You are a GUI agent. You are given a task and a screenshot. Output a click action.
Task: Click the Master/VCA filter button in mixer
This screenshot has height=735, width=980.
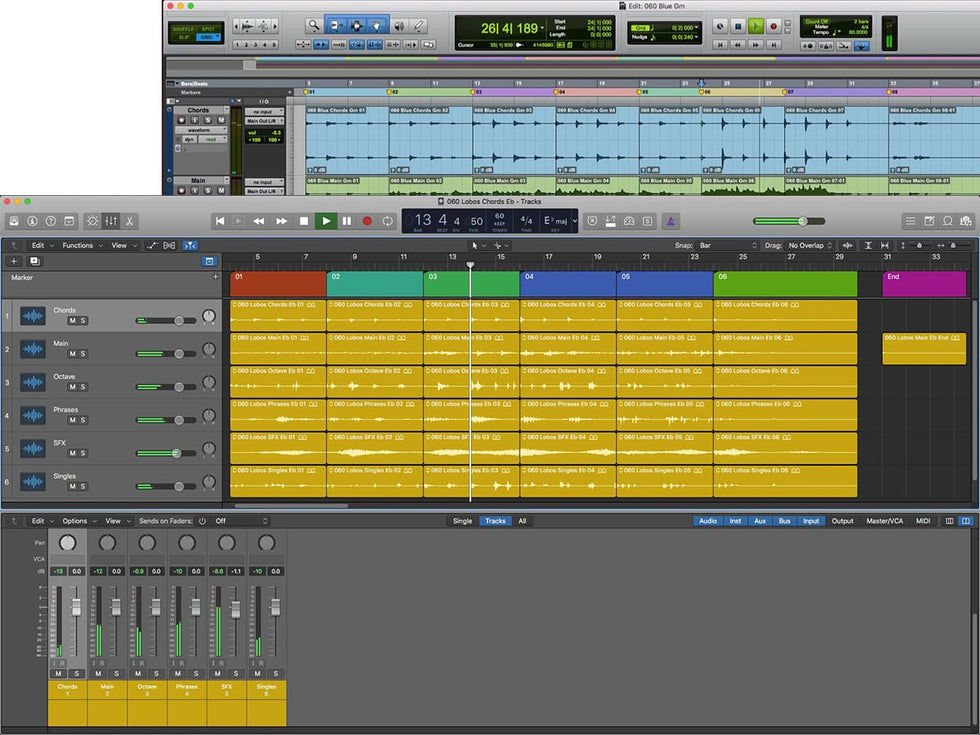(x=885, y=521)
